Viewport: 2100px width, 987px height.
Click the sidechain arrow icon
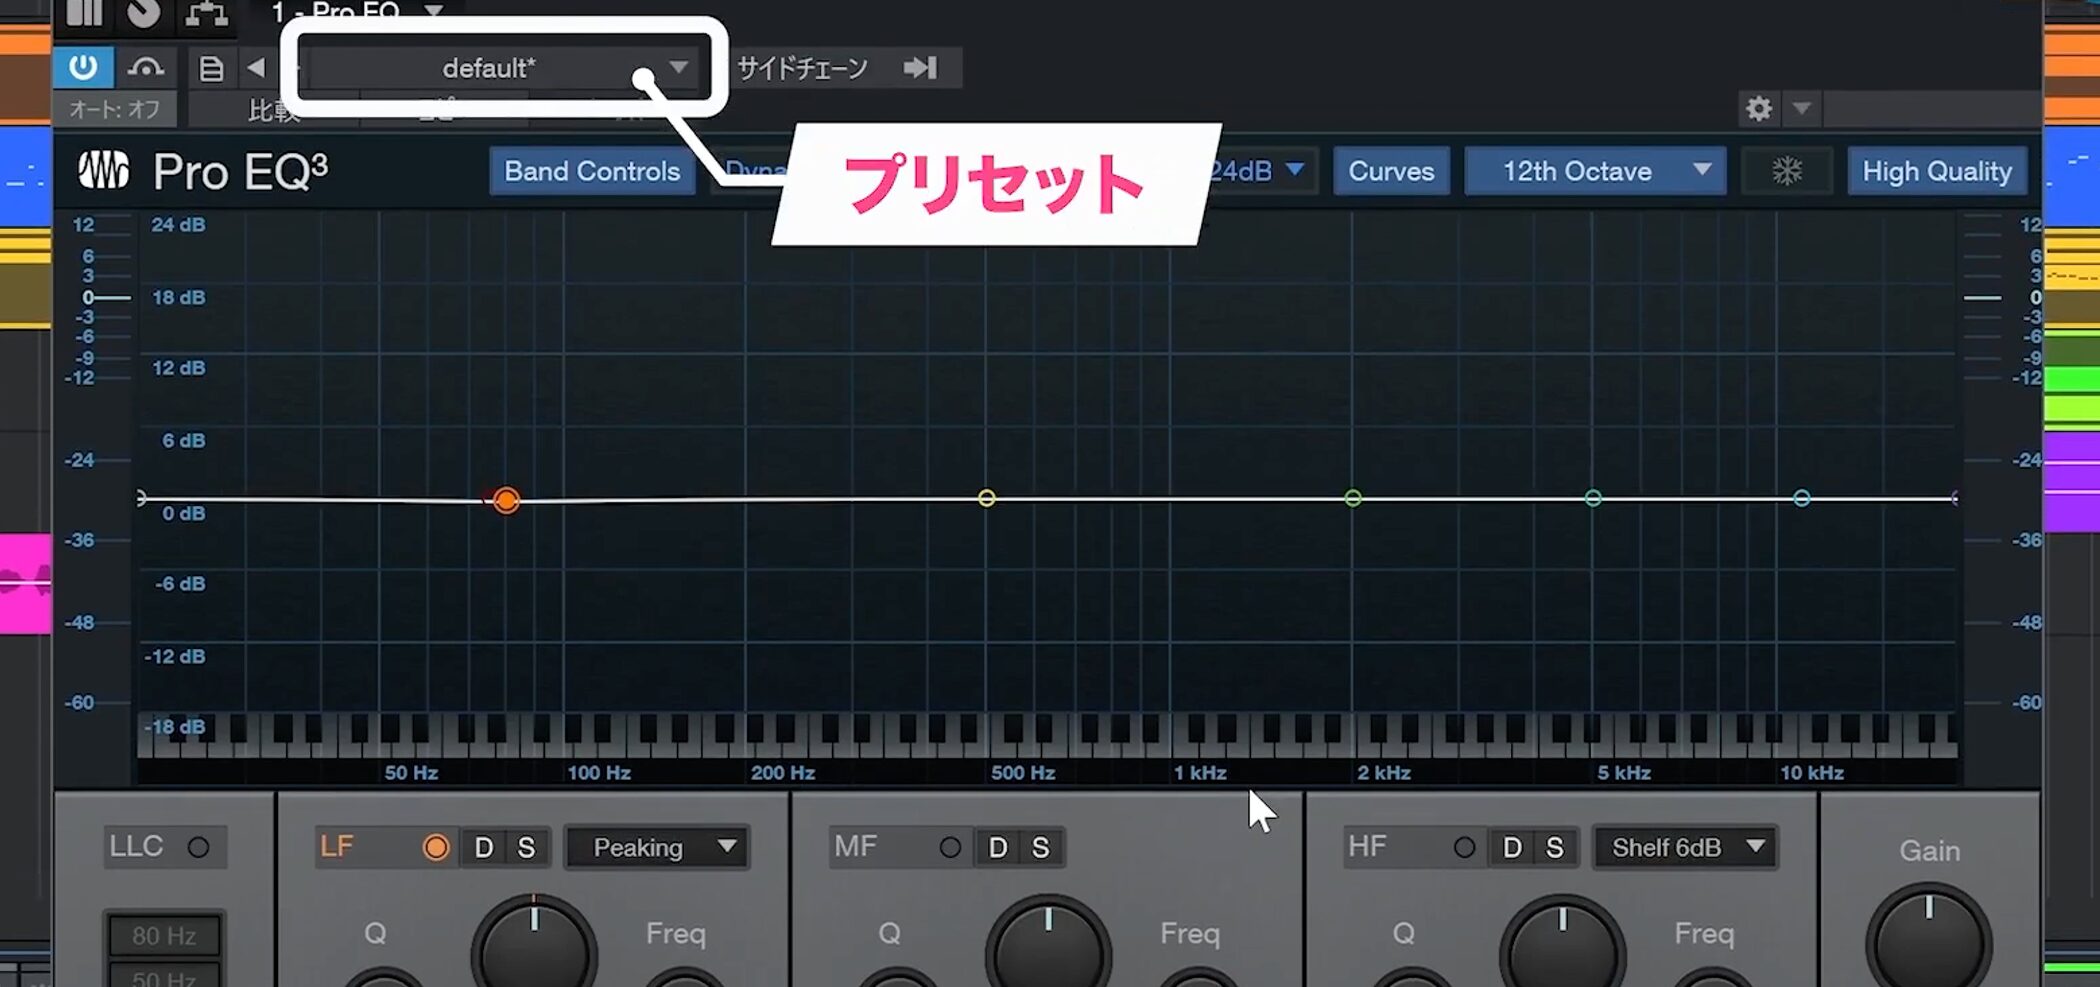coord(920,68)
